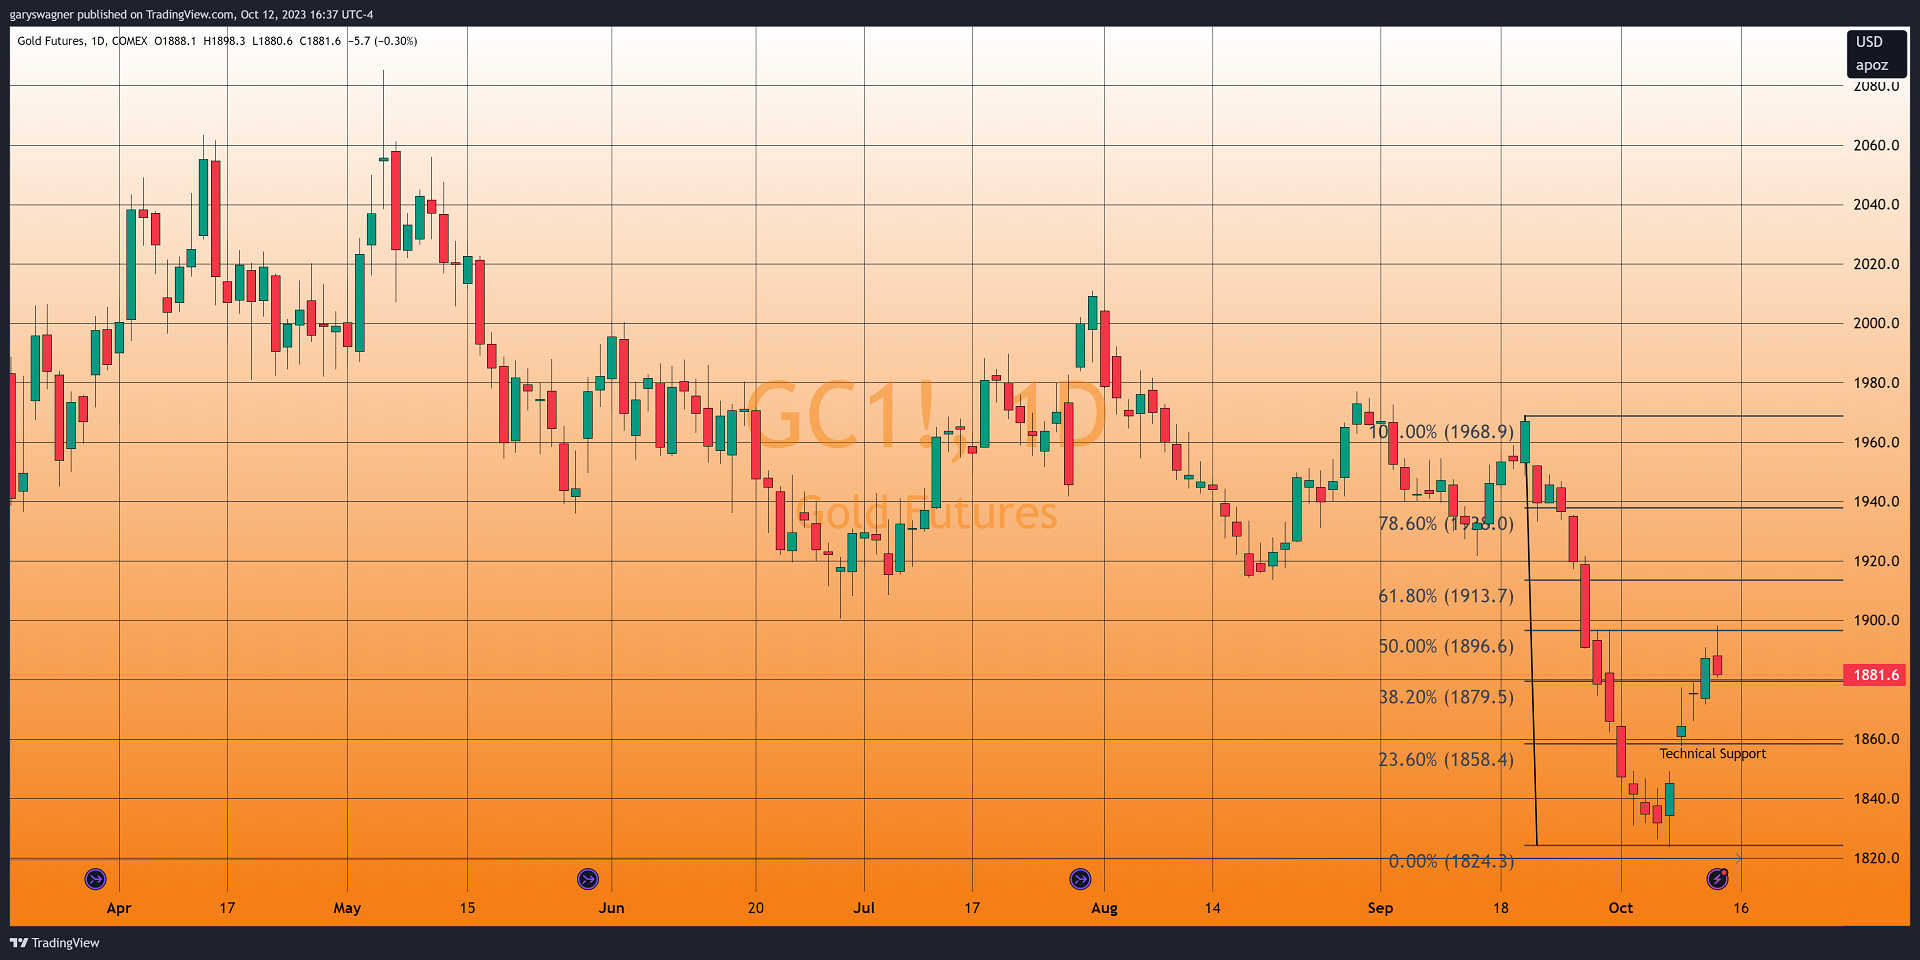This screenshot has height=960, width=1920.
Task: Click the 50.00% (1896.6) Fibonacci label
Action: (x=1446, y=646)
